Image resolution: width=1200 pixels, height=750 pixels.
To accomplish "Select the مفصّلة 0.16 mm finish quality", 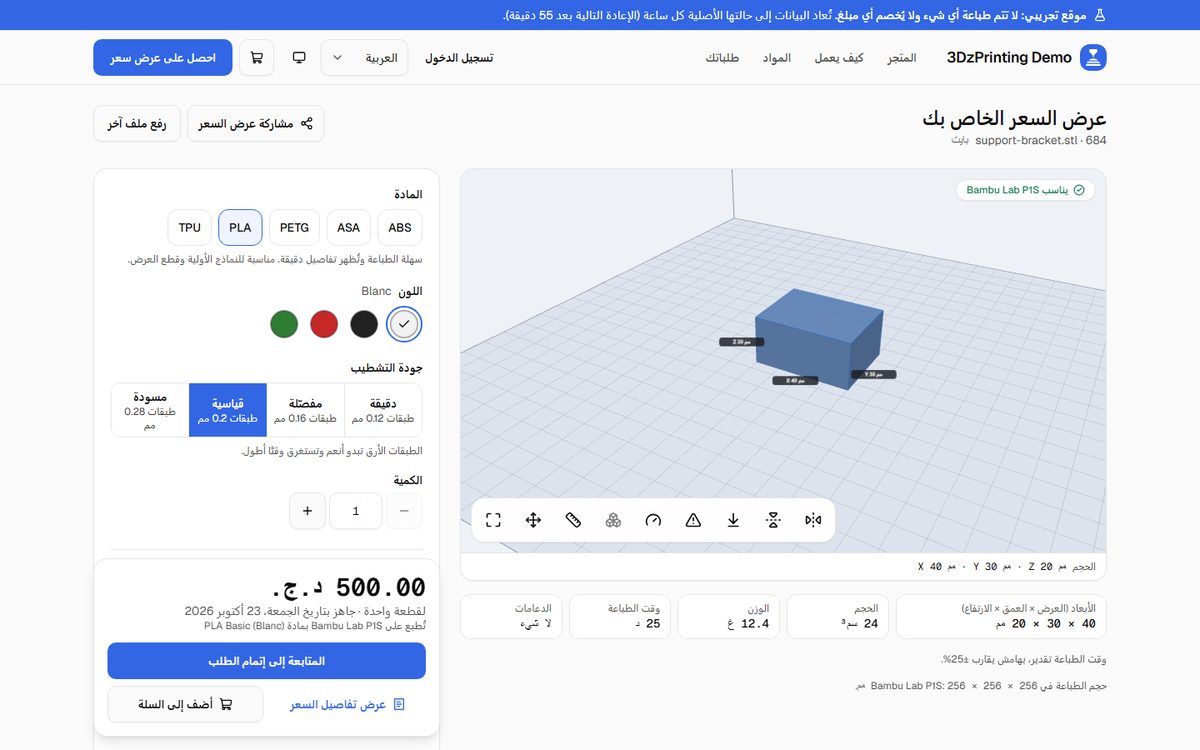I will point(306,410).
